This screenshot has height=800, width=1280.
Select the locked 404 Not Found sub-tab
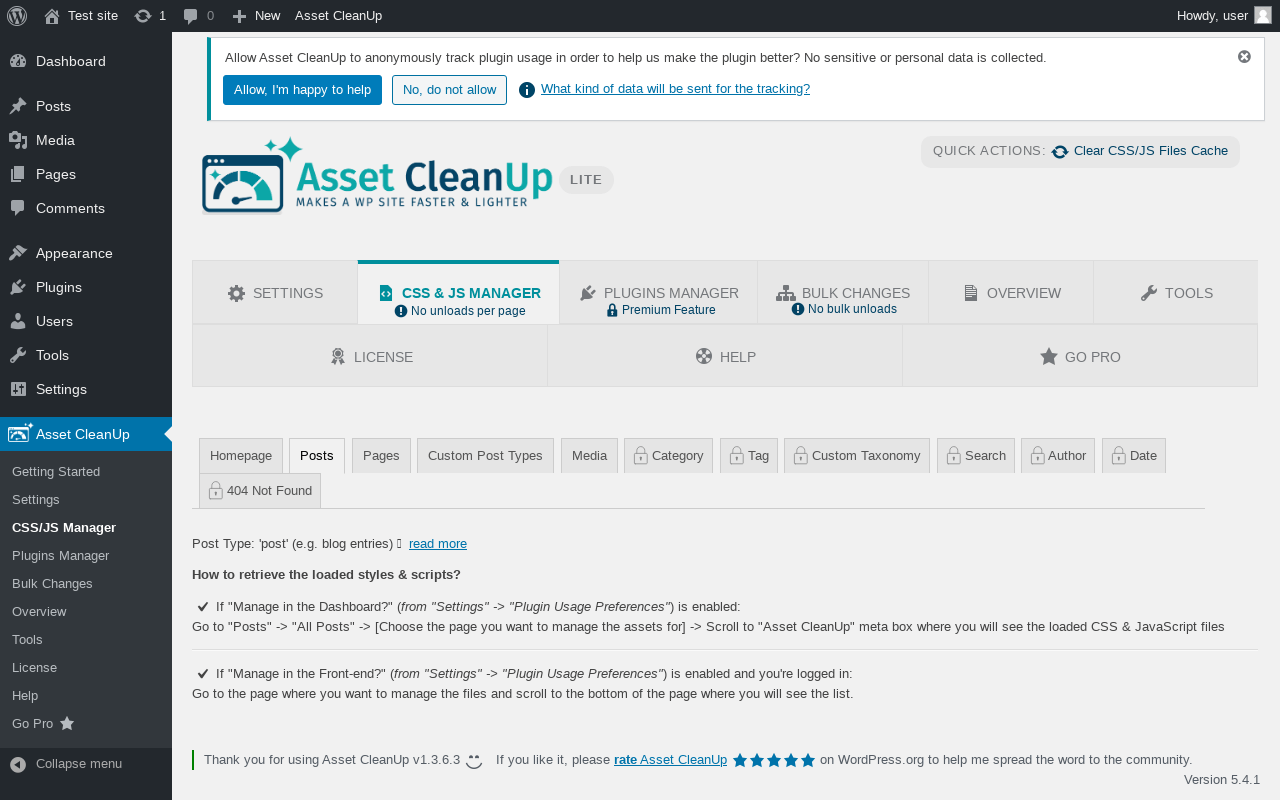260,491
